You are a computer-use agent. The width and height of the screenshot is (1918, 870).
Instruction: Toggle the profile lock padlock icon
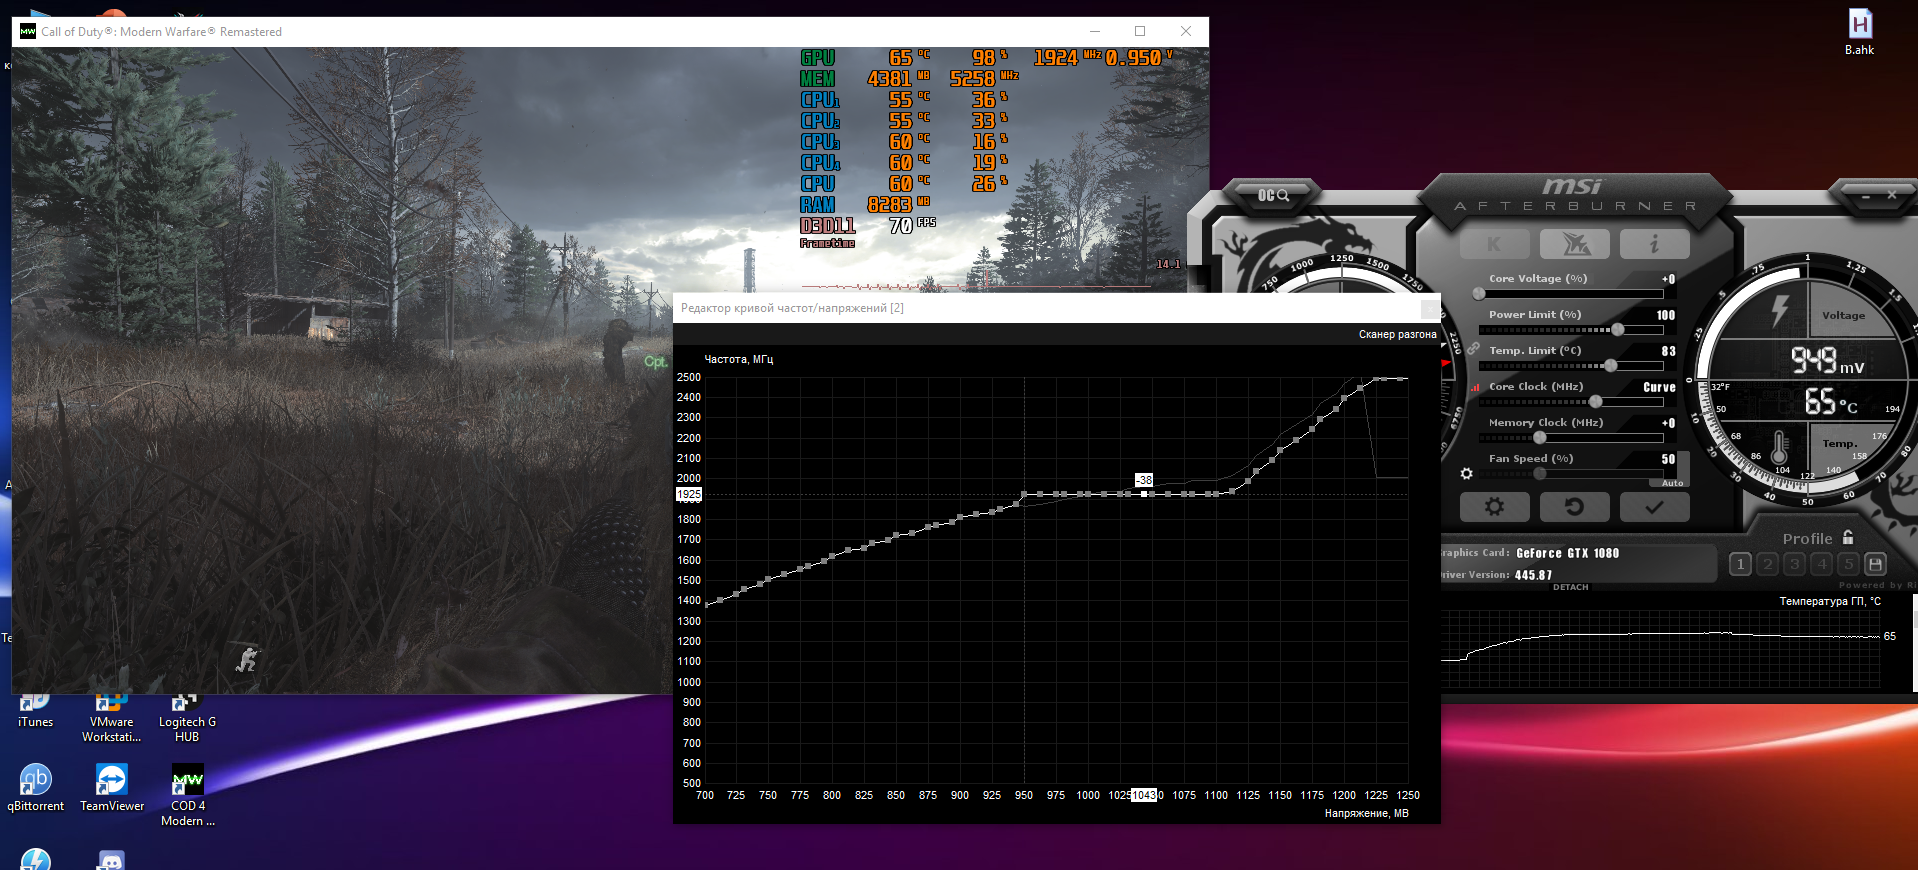[x=1848, y=537]
